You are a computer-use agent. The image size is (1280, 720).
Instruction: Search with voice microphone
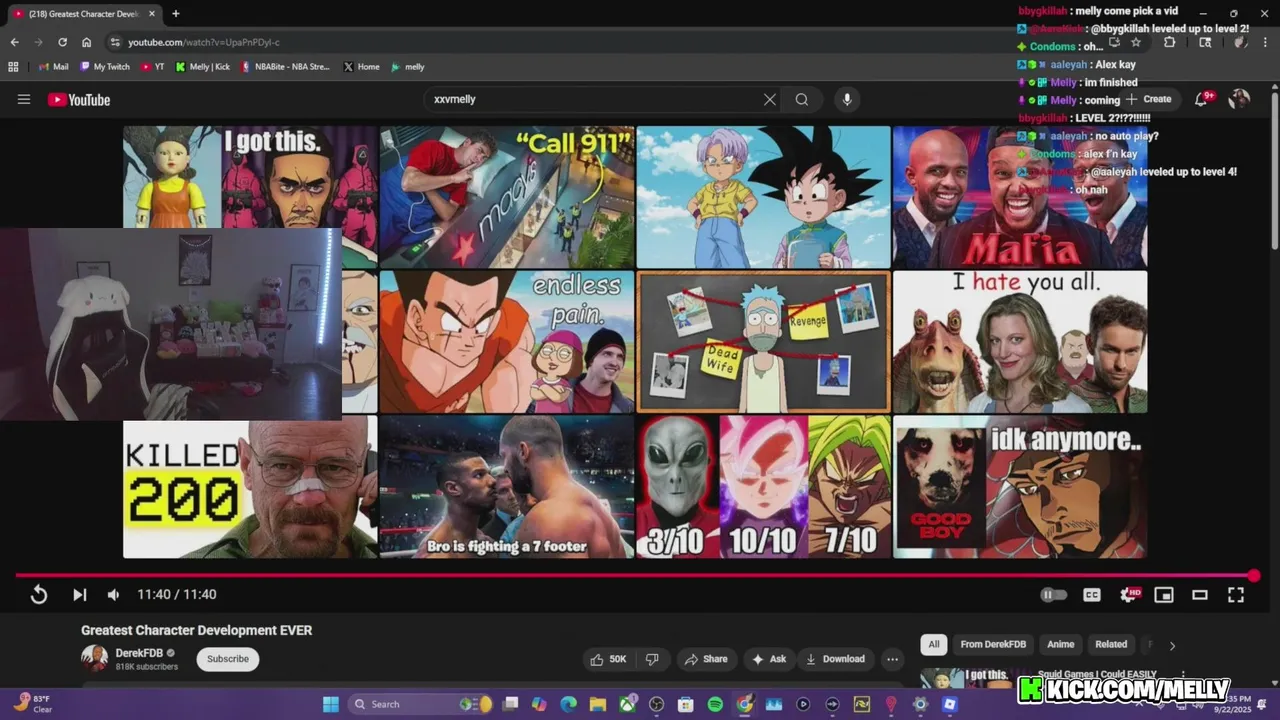pyautogui.click(x=847, y=99)
